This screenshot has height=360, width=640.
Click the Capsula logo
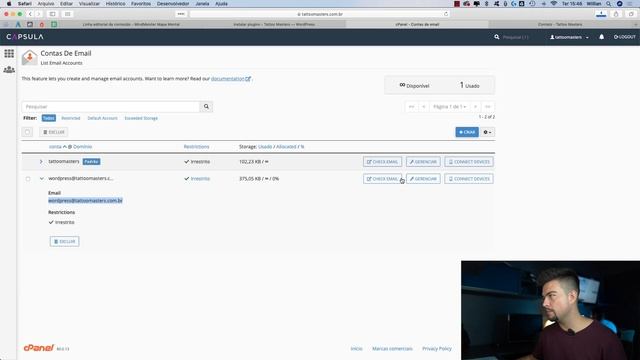pyautogui.click(x=25, y=37)
